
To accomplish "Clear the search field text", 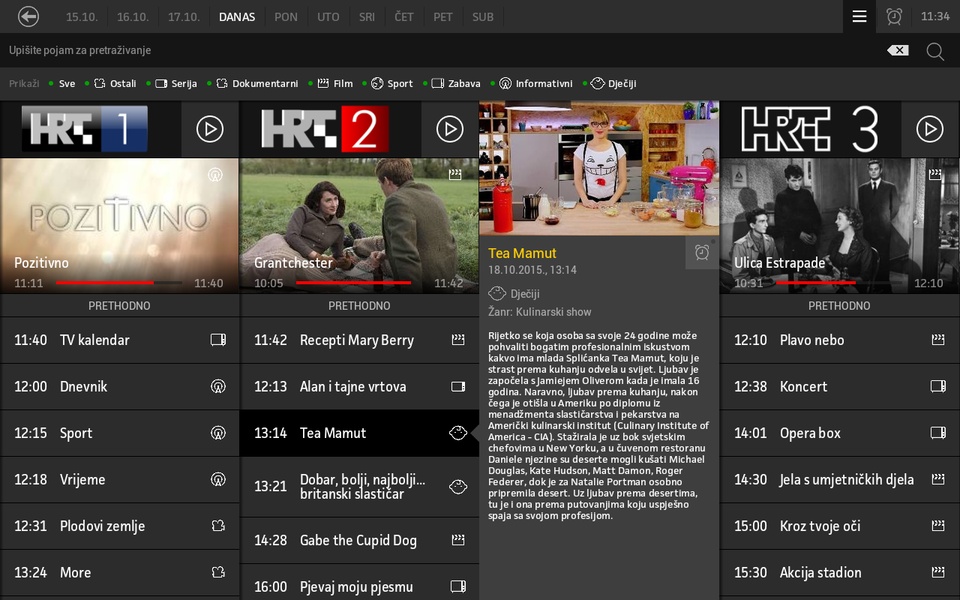I will tap(898, 50).
